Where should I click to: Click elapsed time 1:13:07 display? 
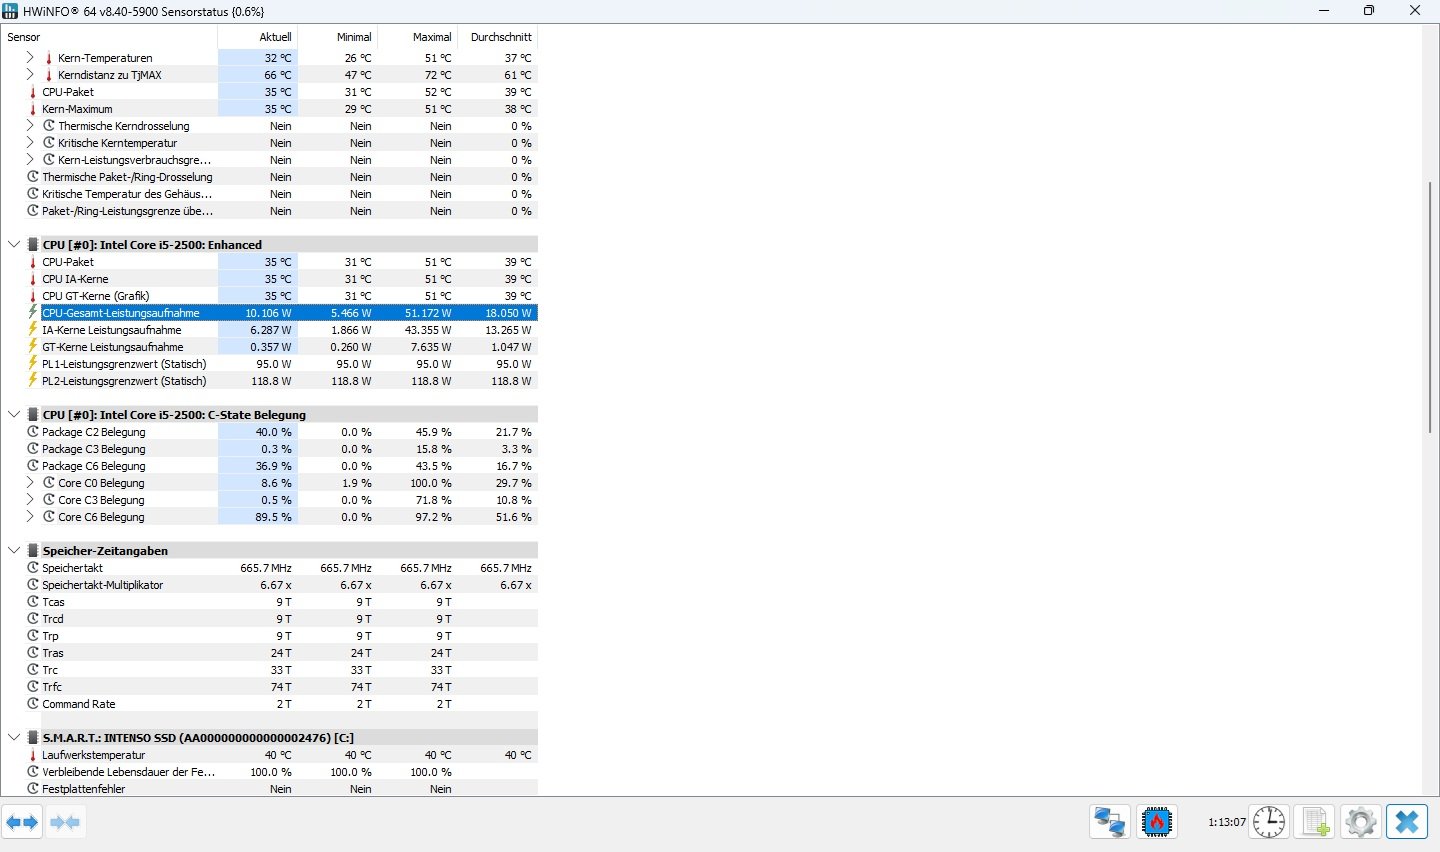tap(1227, 822)
